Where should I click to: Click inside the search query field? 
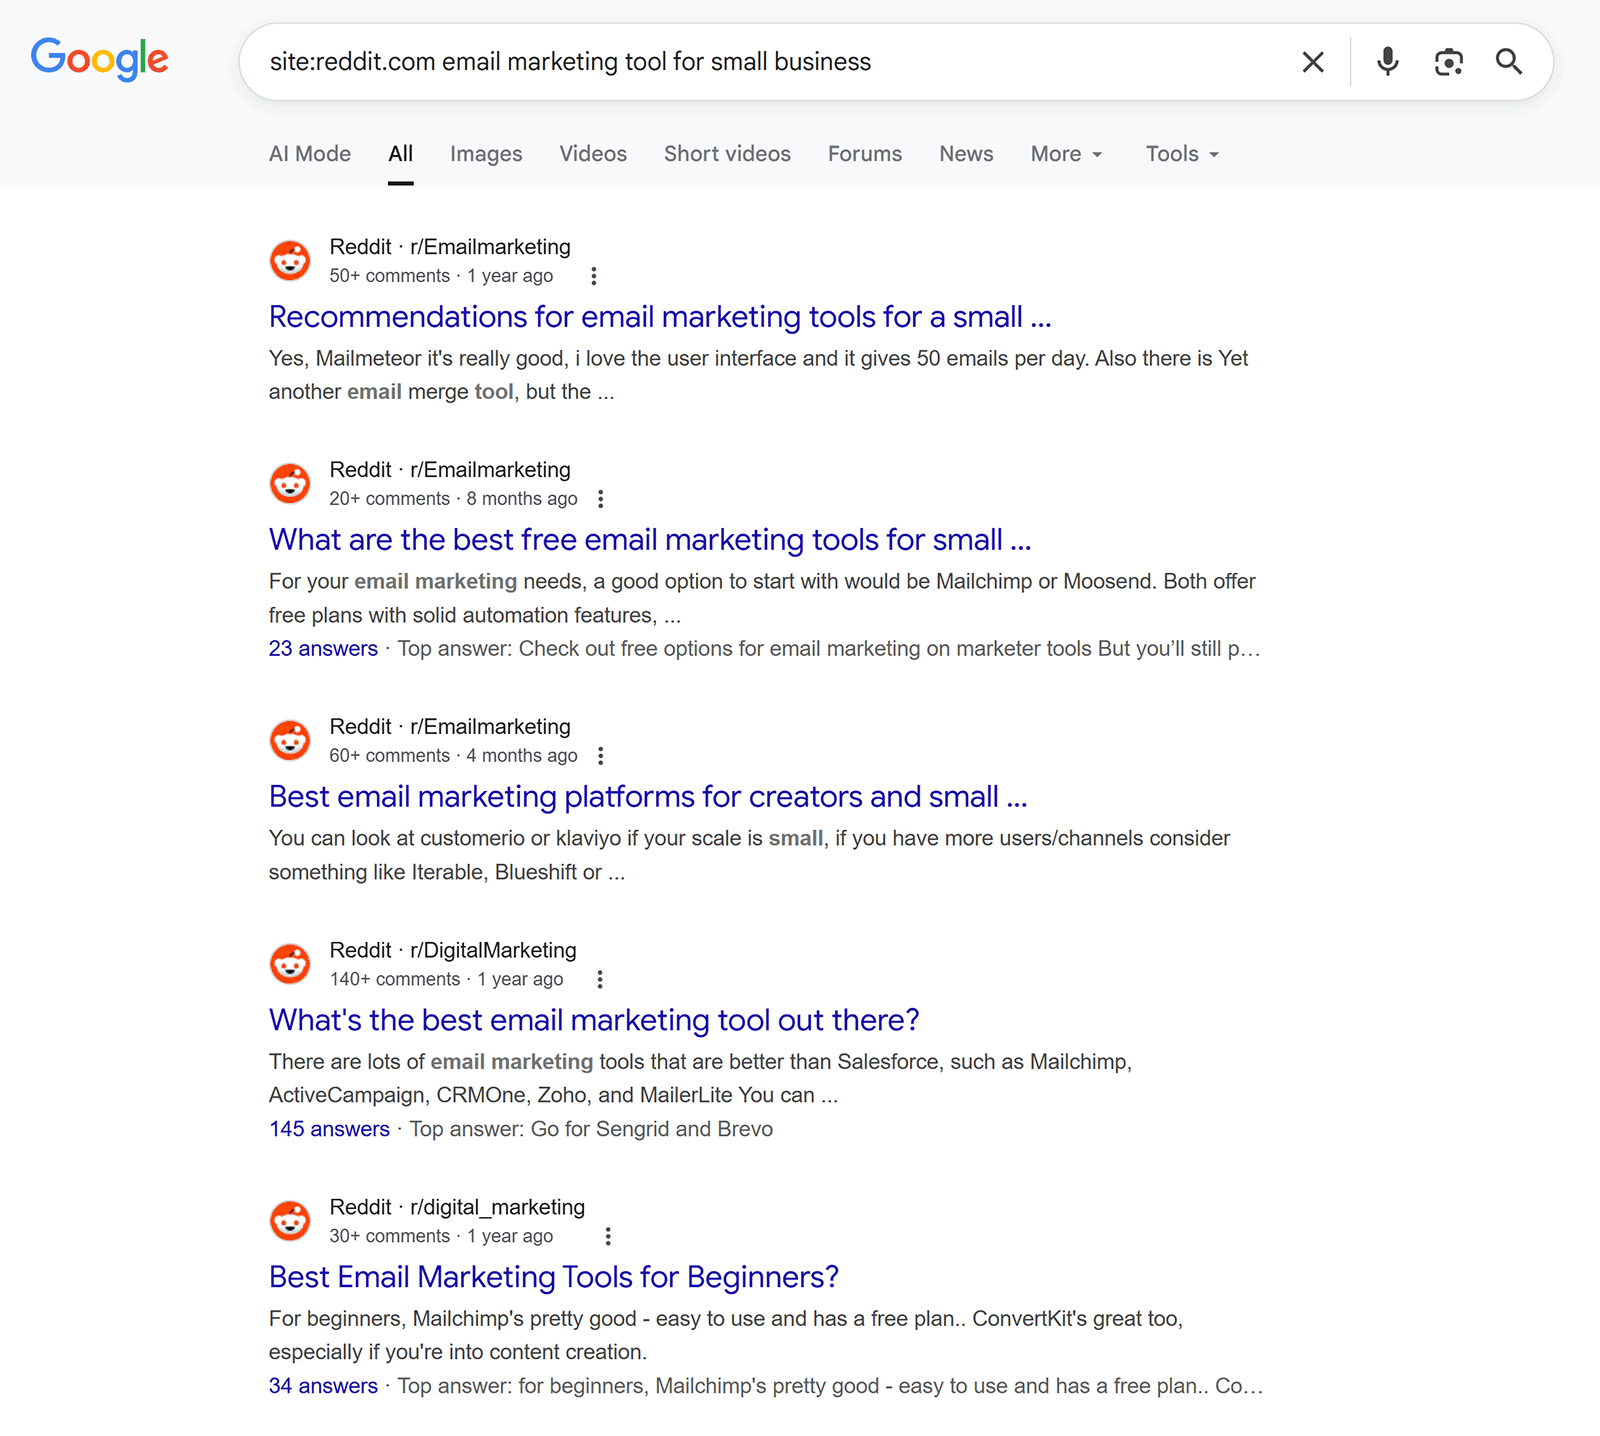coord(700,61)
